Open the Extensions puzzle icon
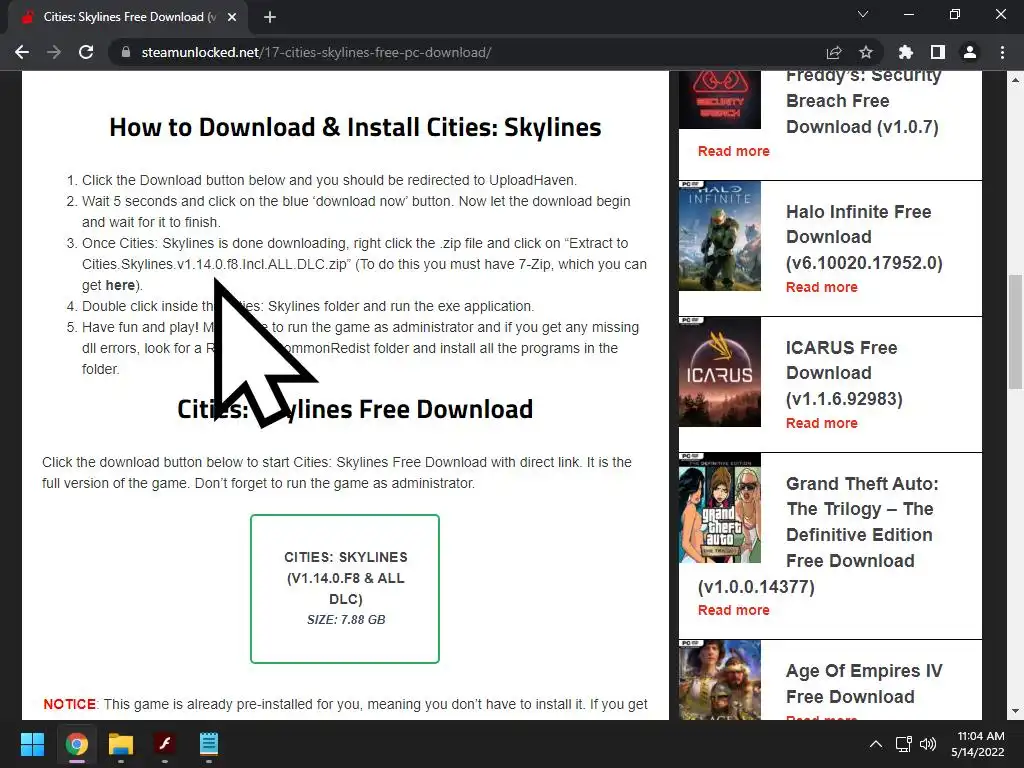This screenshot has width=1024, height=768. tap(905, 52)
